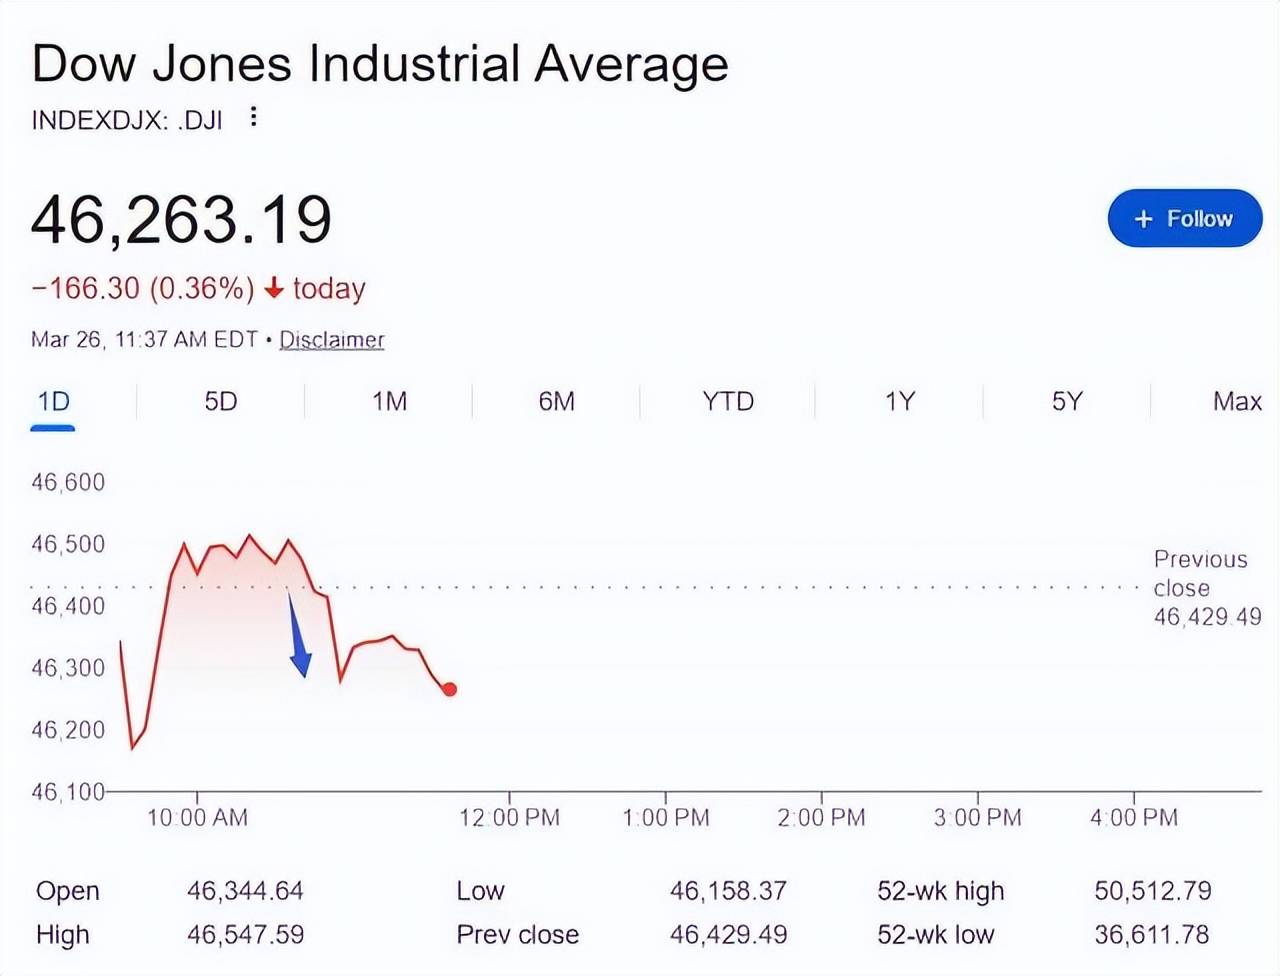Click the current price 46,263.19
Viewport: 1280px width, 976px height.
tap(181, 220)
